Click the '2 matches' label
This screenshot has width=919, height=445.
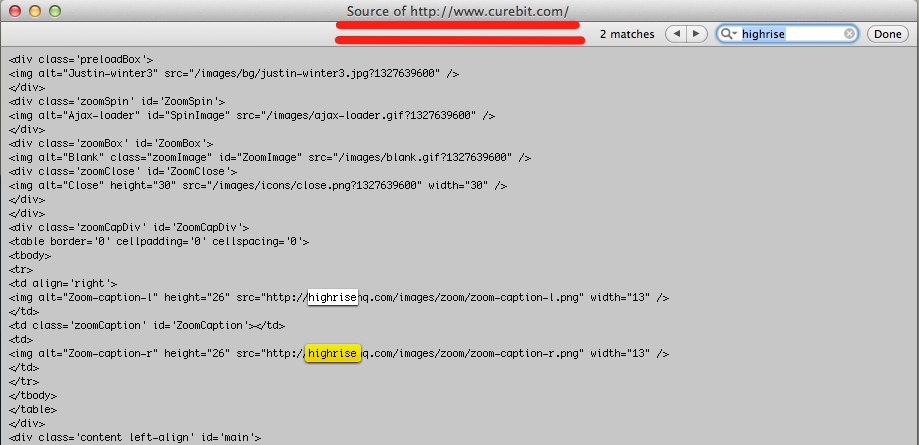pyautogui.click(x=627, y=34)
